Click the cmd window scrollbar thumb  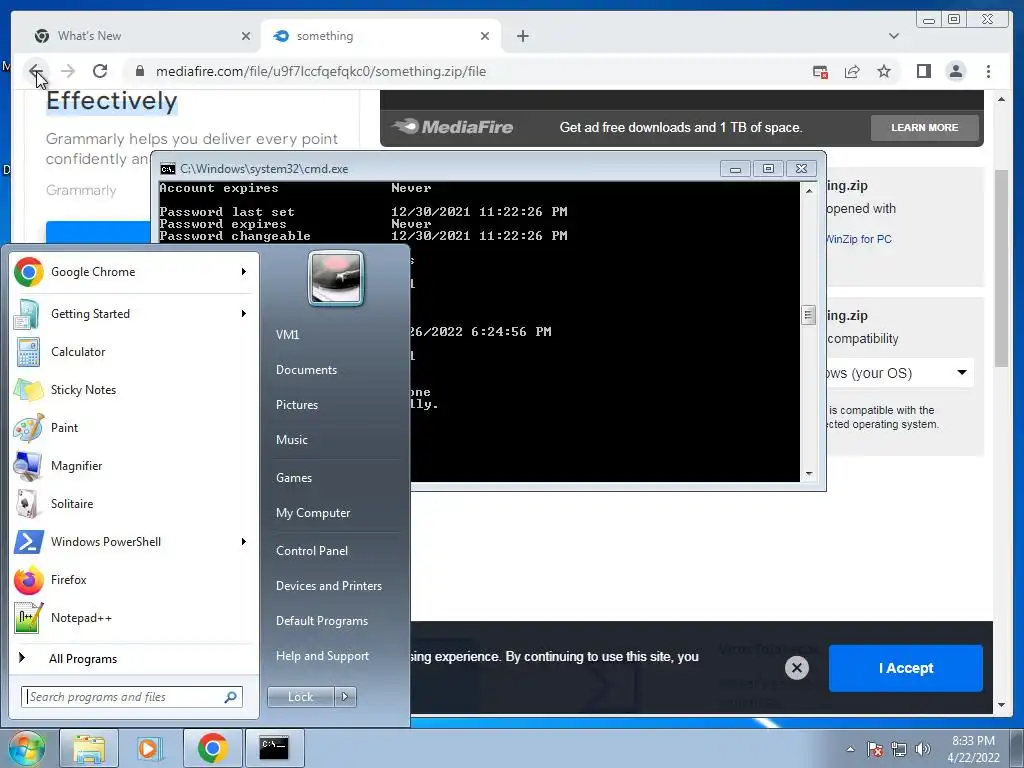tap(808, 315)
